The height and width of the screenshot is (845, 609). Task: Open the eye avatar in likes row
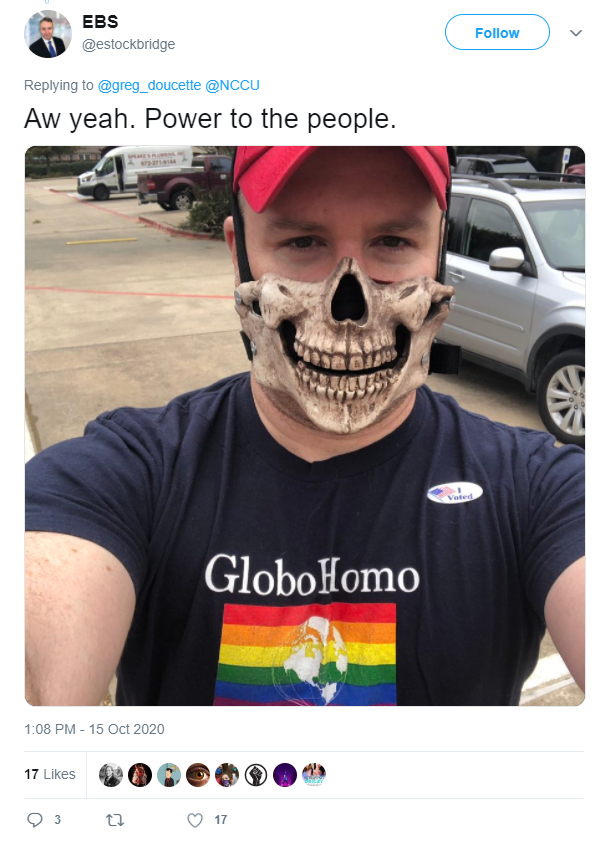[x=198, y=775]
